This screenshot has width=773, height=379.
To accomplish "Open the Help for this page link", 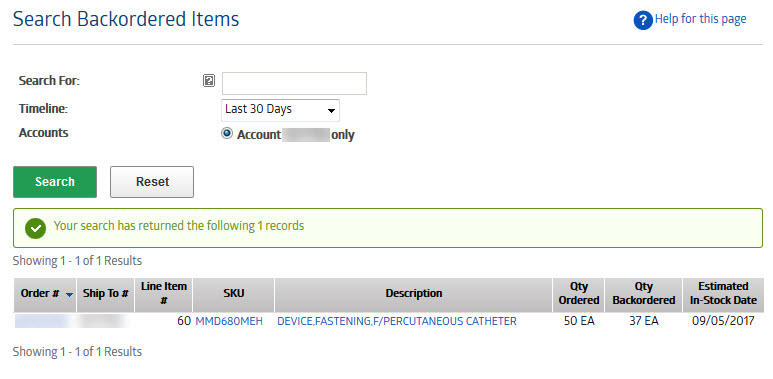I will pyautogui.click(x=700, y=19).
